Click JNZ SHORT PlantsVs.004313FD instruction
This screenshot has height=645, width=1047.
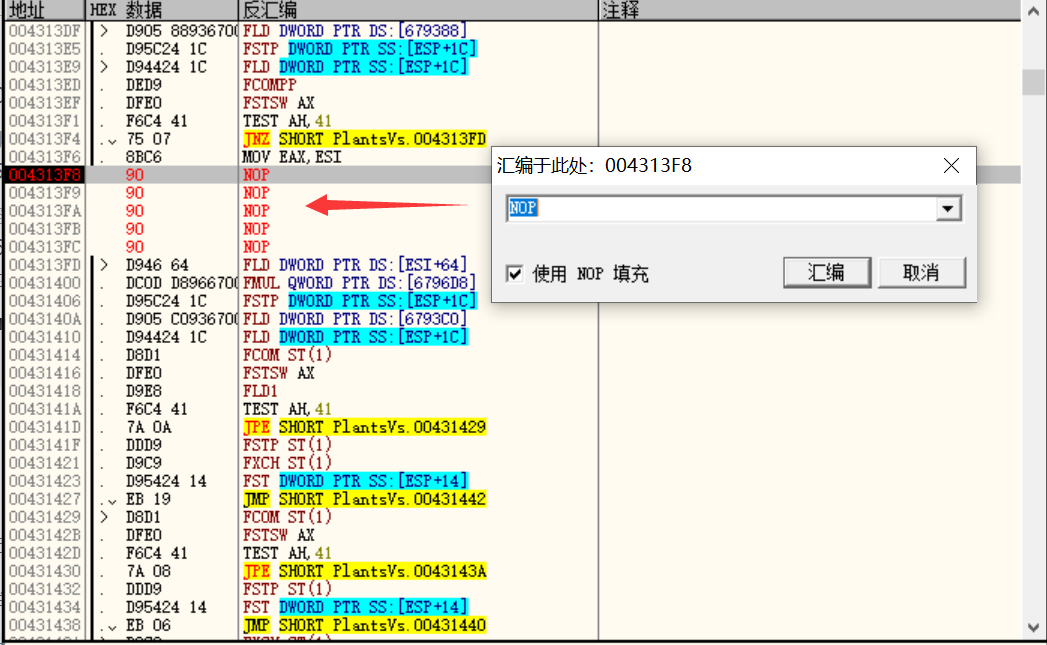(365, 139)
